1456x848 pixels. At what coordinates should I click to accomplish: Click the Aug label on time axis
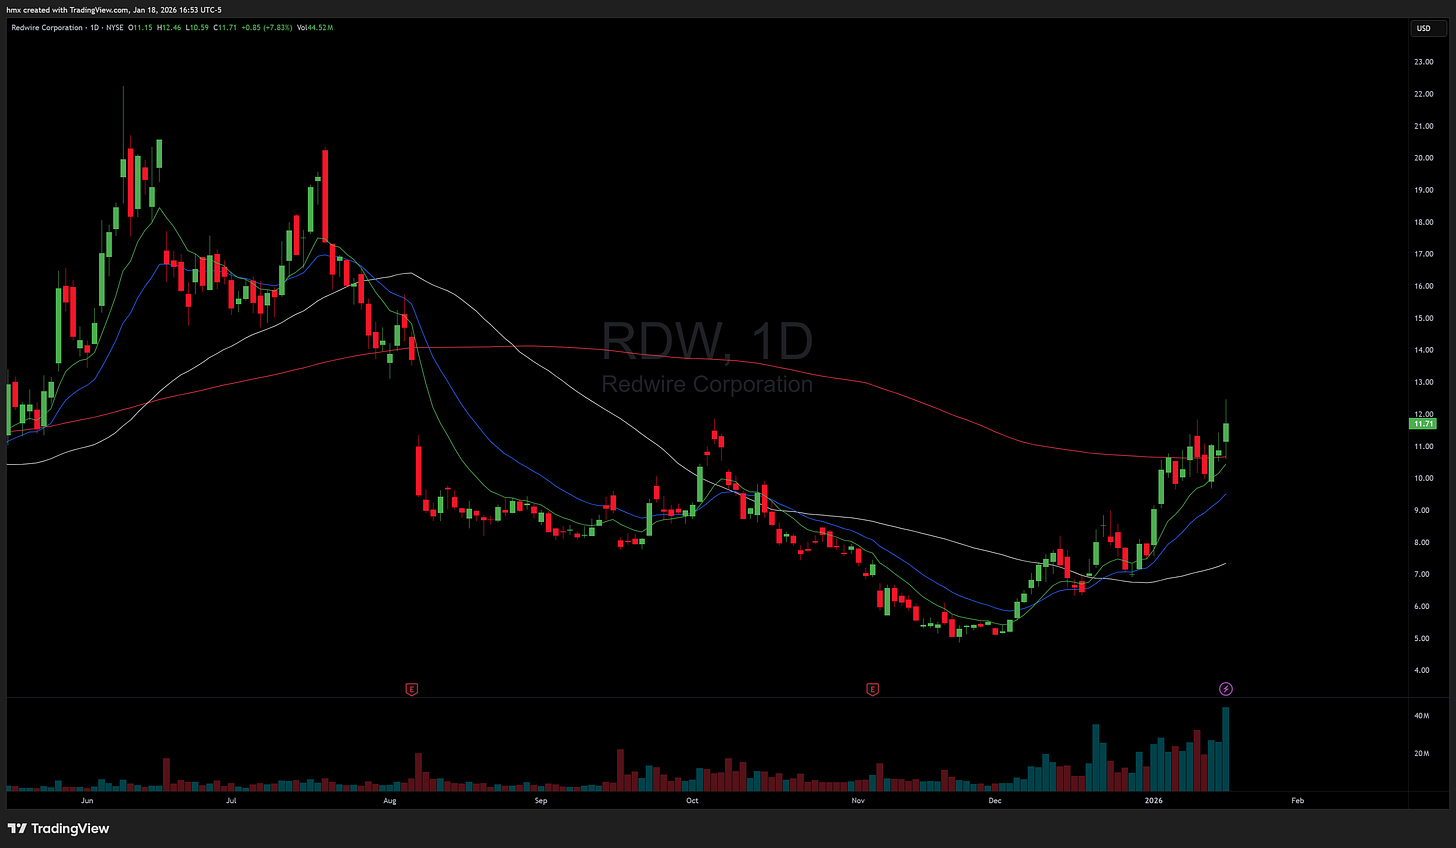(x=389, y=800)
